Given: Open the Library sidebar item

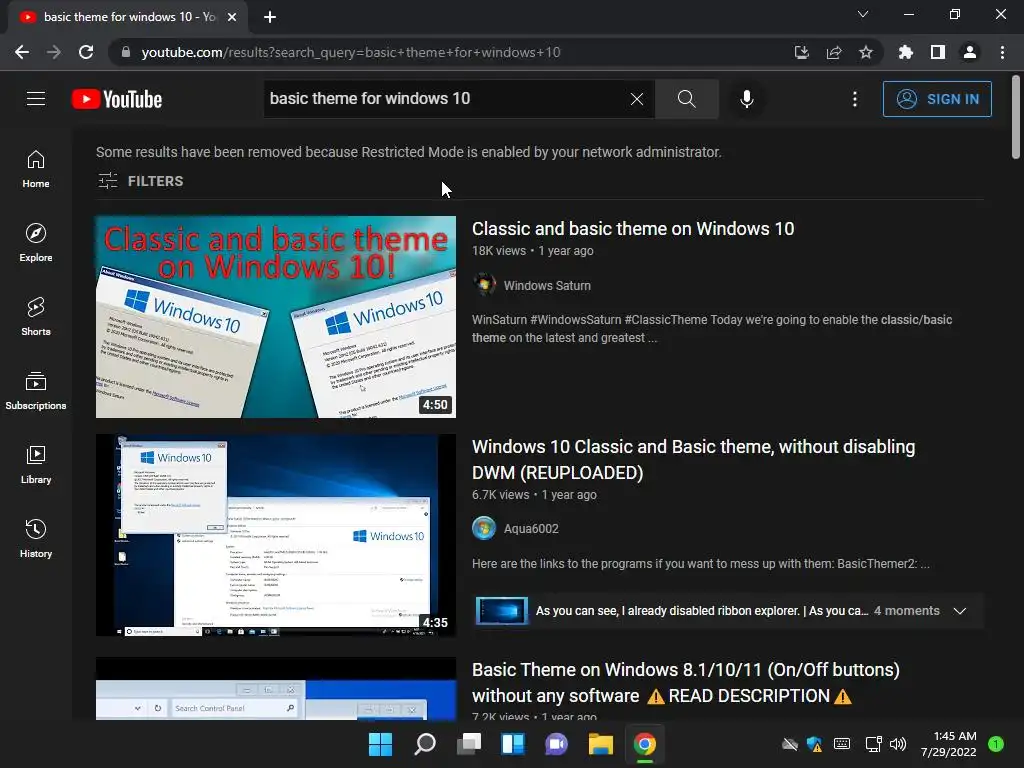Looking at the screenshot, I should click(x=36, y=464).
